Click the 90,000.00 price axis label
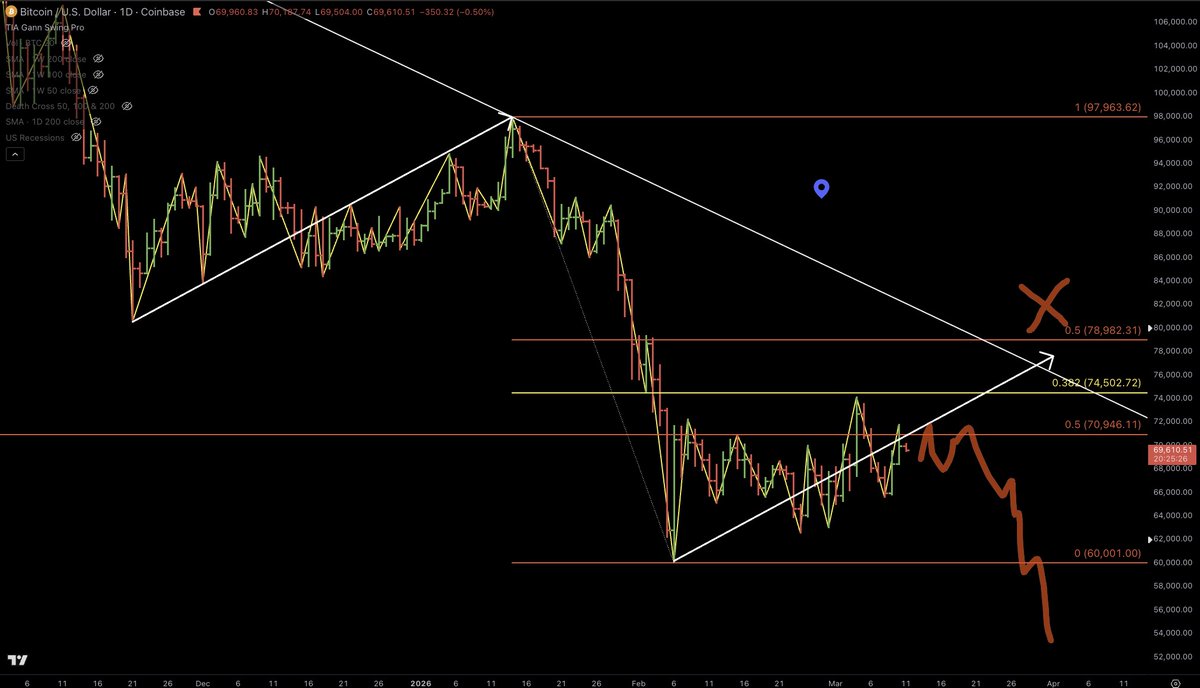This screenshot has width=1200, height=688. tap(1174, 210)
